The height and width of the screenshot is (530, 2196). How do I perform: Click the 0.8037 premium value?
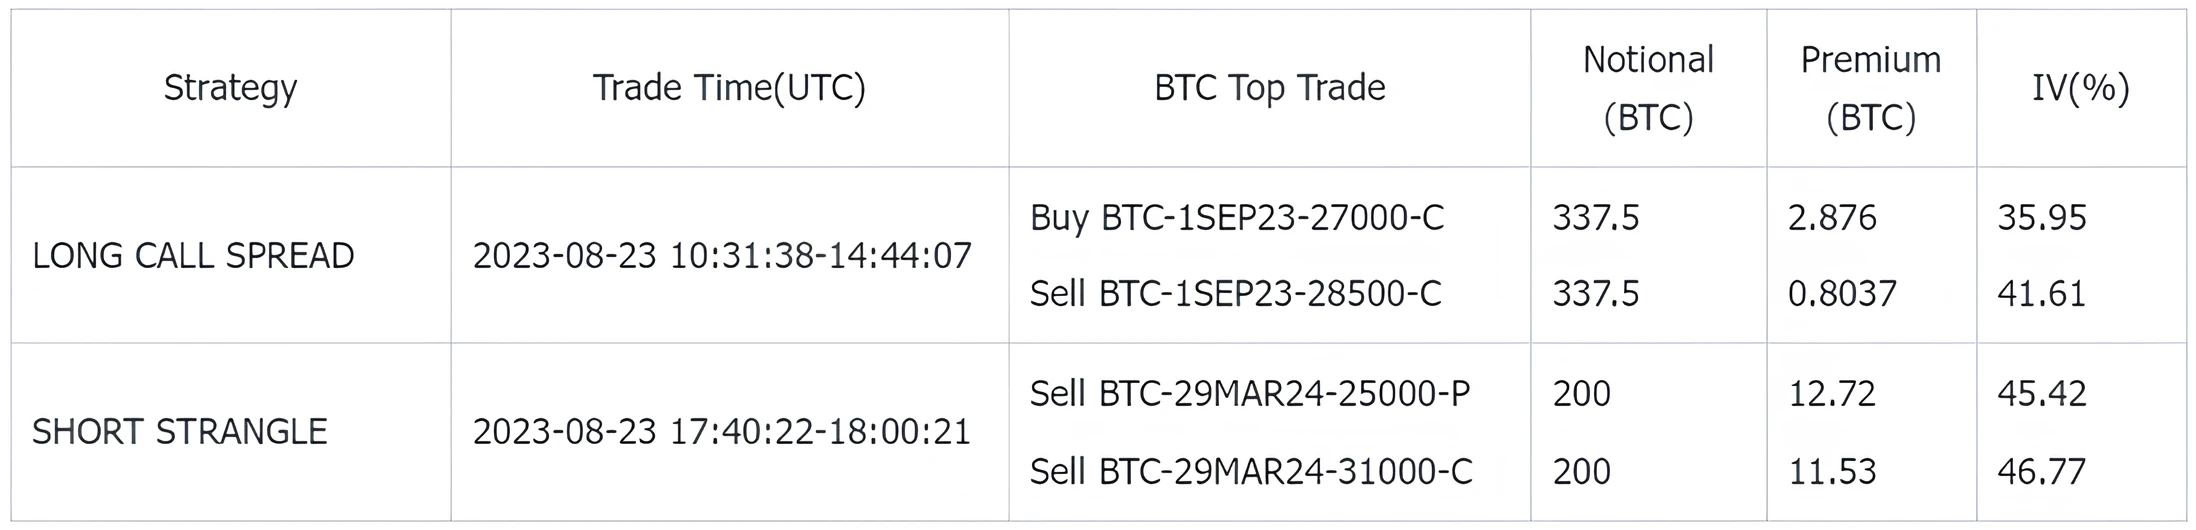point(1842,294)
